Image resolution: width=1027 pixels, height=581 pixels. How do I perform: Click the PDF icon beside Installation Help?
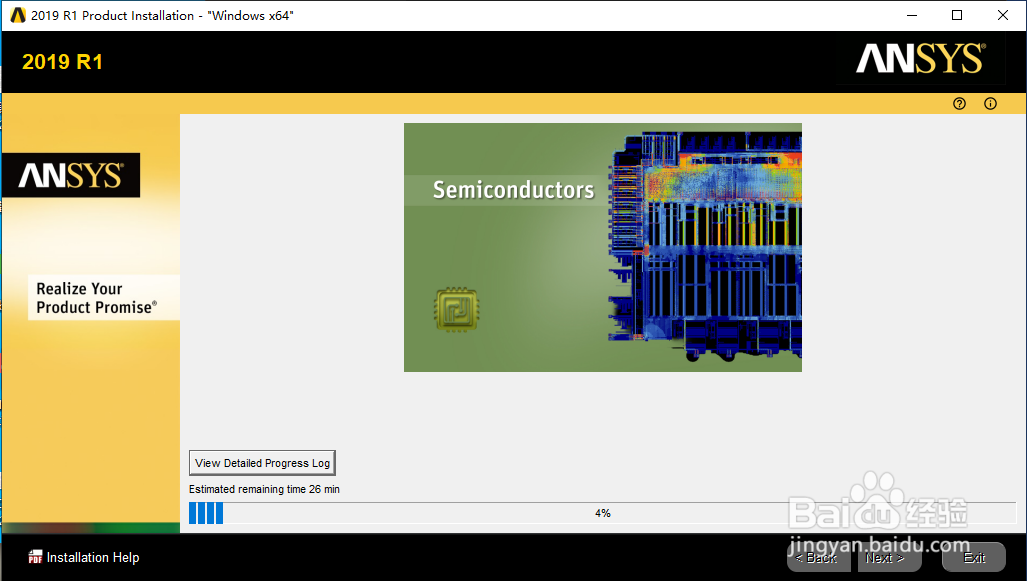pyautogui.click(x=35, y=557)
